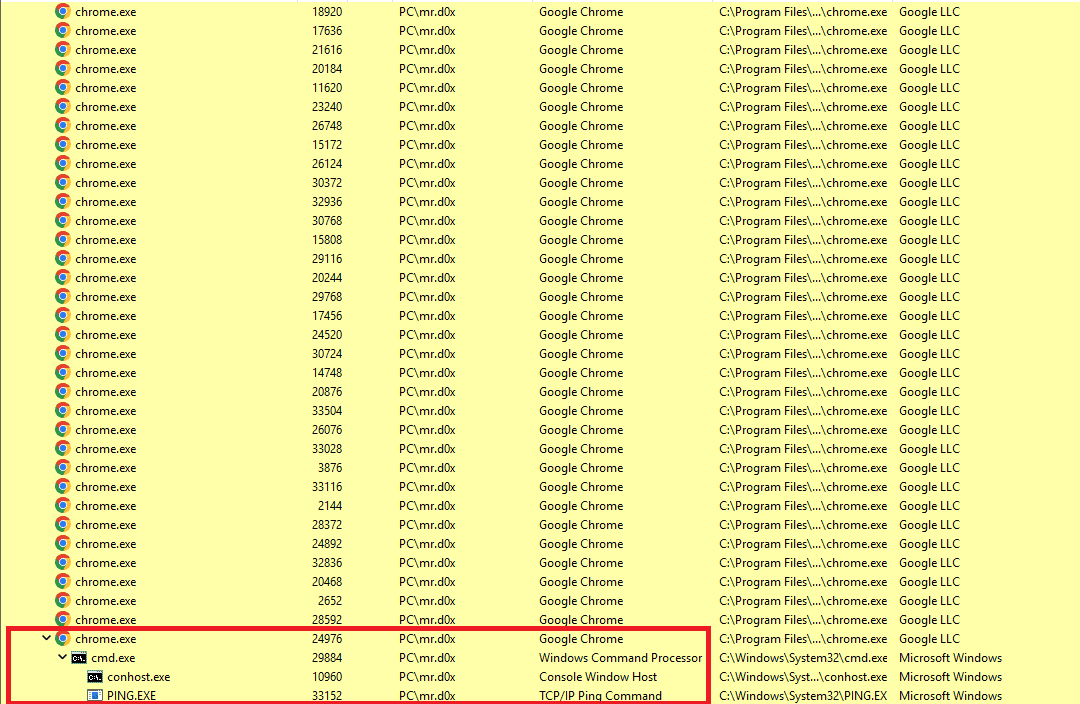The height and width of the screenshot is (704, 1080).
Task: Click Chrome icon for process 15172
Action: [x=63, y=145]
